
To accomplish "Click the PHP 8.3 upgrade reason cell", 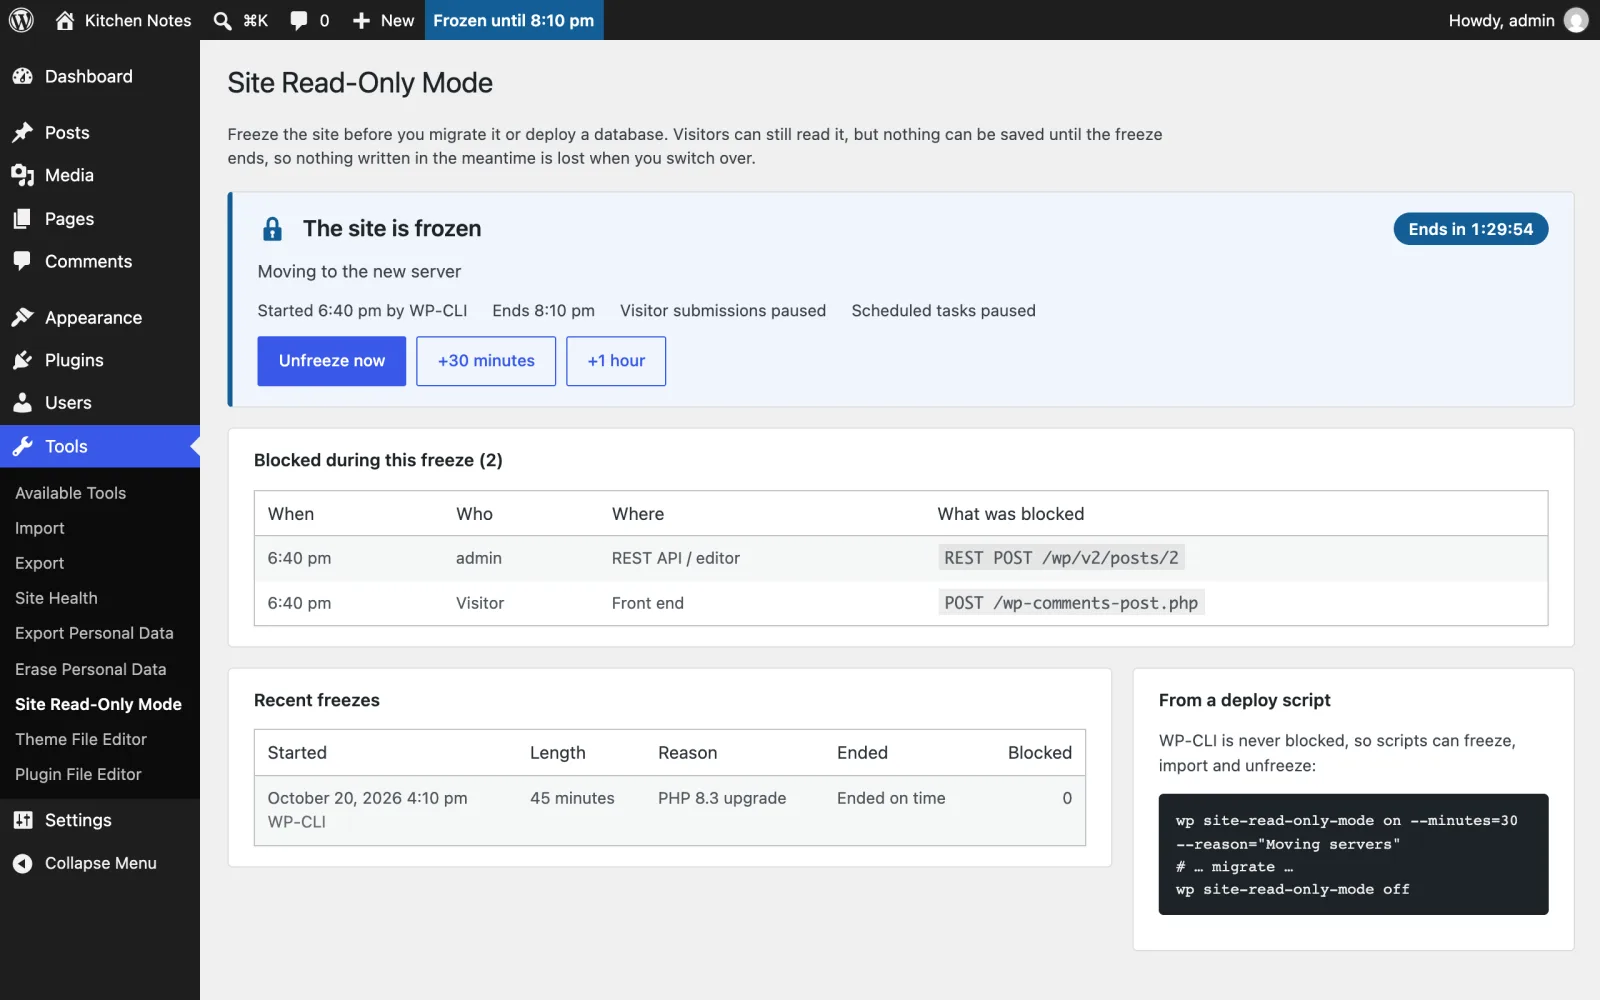I will (x=722, y=798).
